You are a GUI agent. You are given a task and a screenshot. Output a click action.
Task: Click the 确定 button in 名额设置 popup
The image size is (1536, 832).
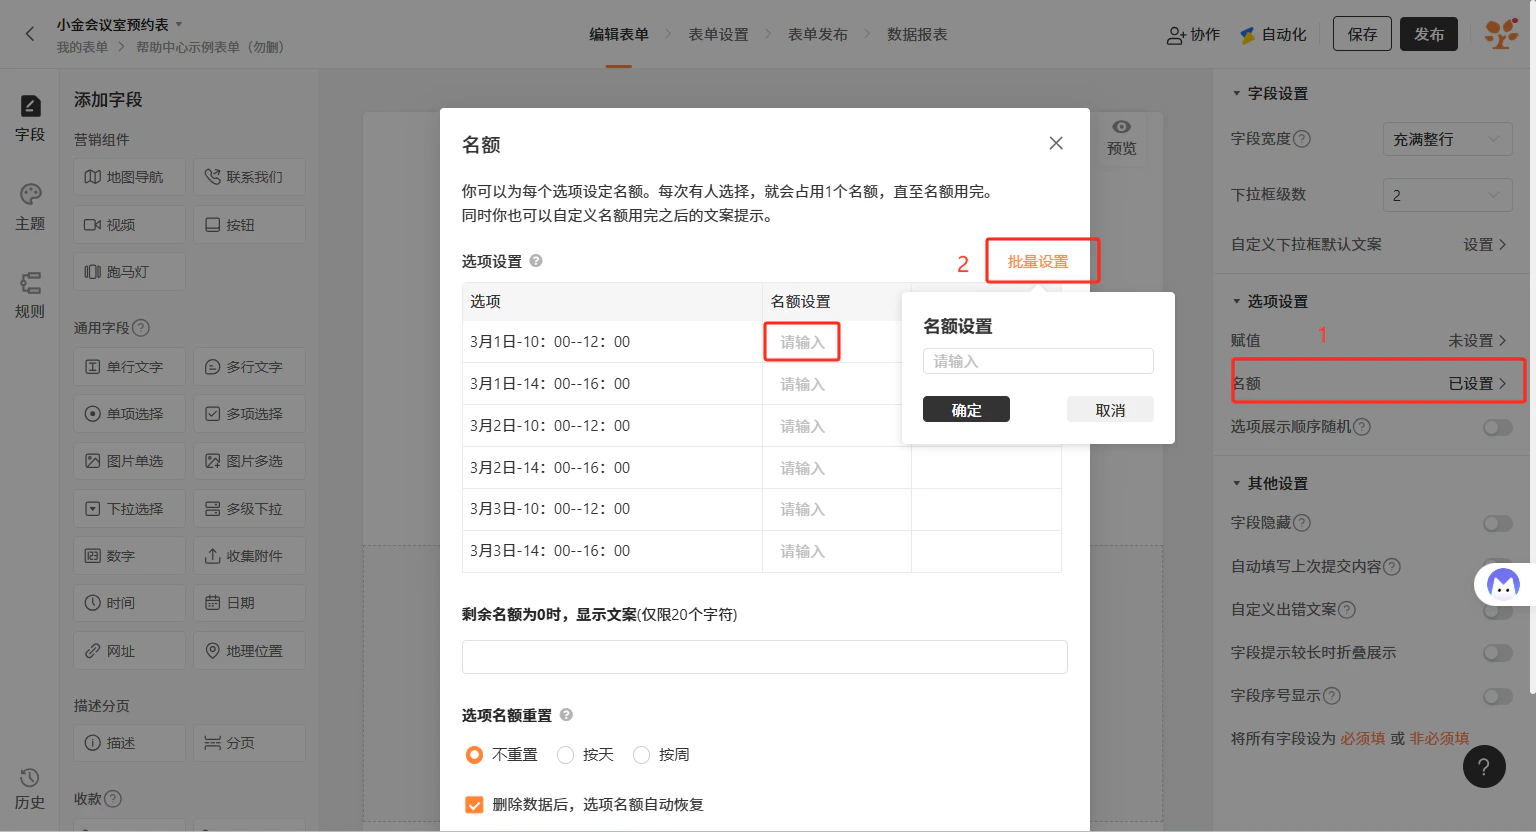point(966,410)
